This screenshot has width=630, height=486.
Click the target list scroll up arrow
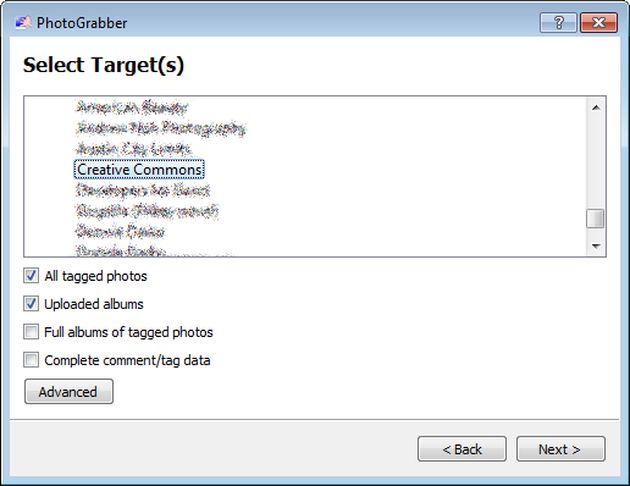click(x=596, y=108)
